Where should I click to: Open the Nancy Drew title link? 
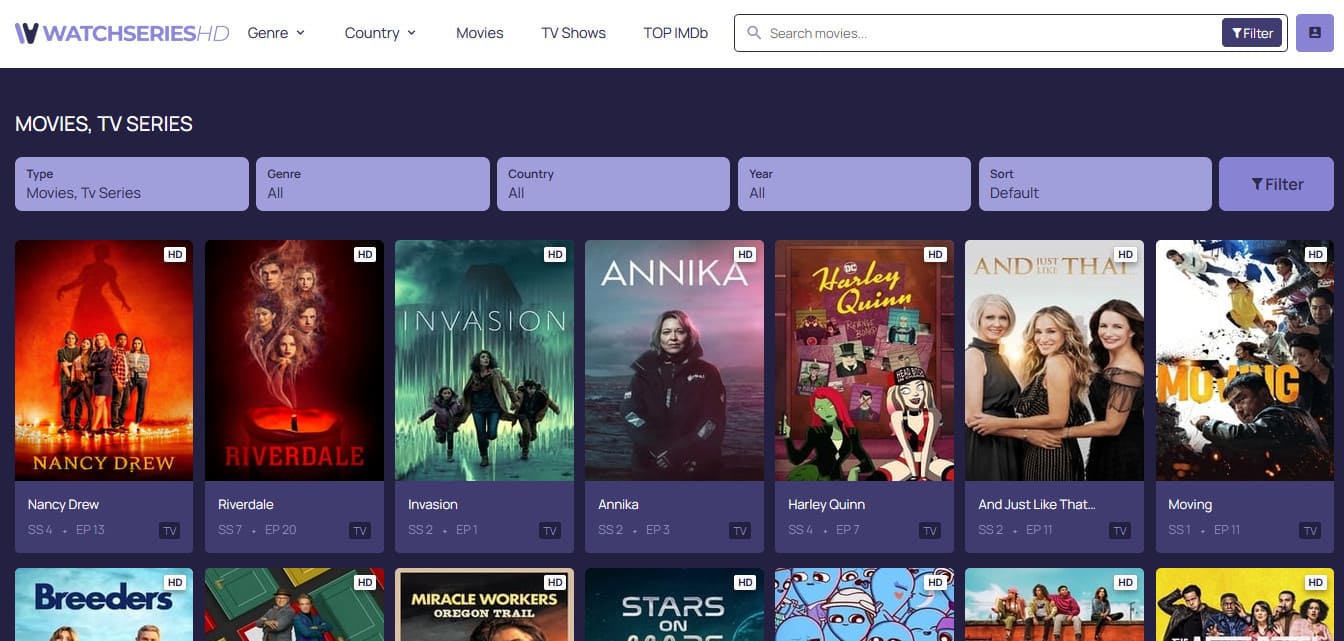[x=63, y=504]
